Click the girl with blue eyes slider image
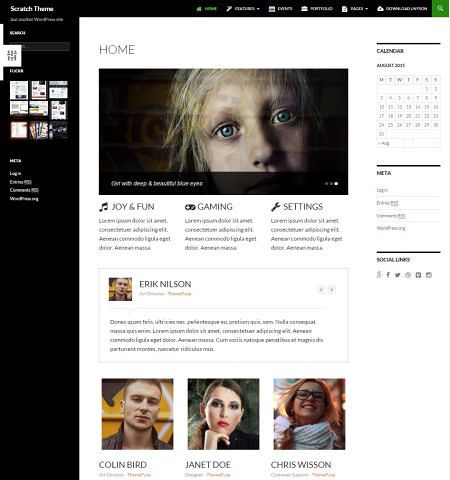 (x=223, y=132)
